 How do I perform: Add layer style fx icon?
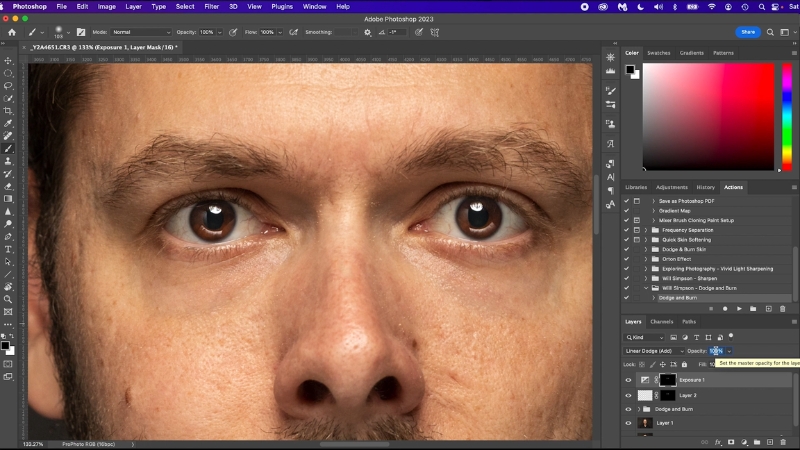click(718, 442)
